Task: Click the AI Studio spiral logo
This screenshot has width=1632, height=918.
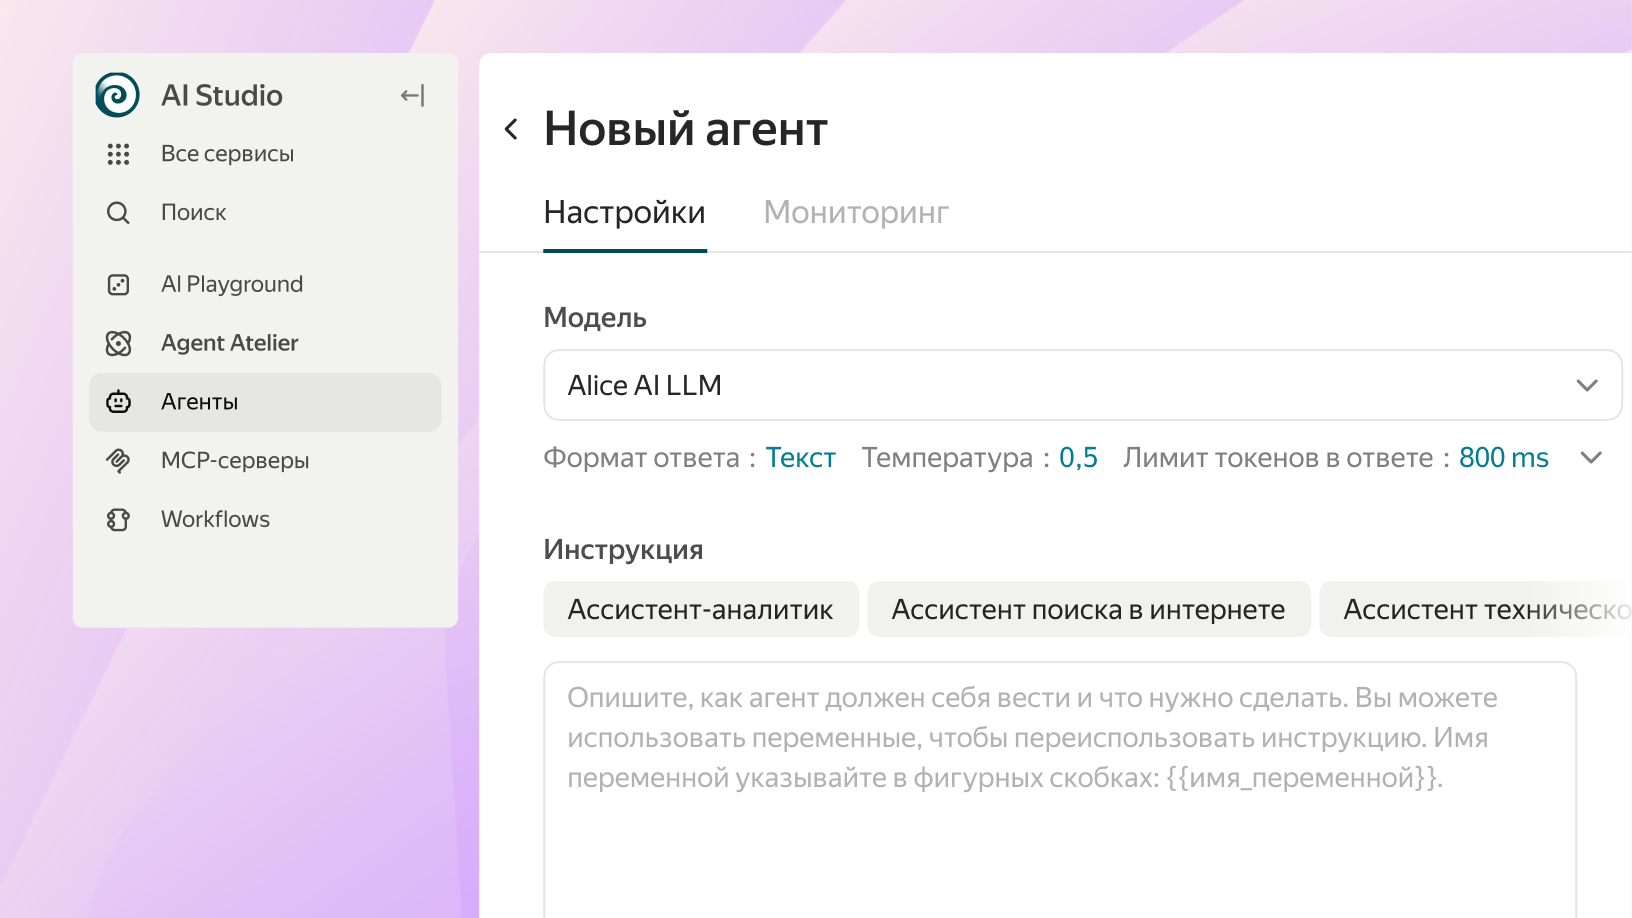Action: click(117, 95)
